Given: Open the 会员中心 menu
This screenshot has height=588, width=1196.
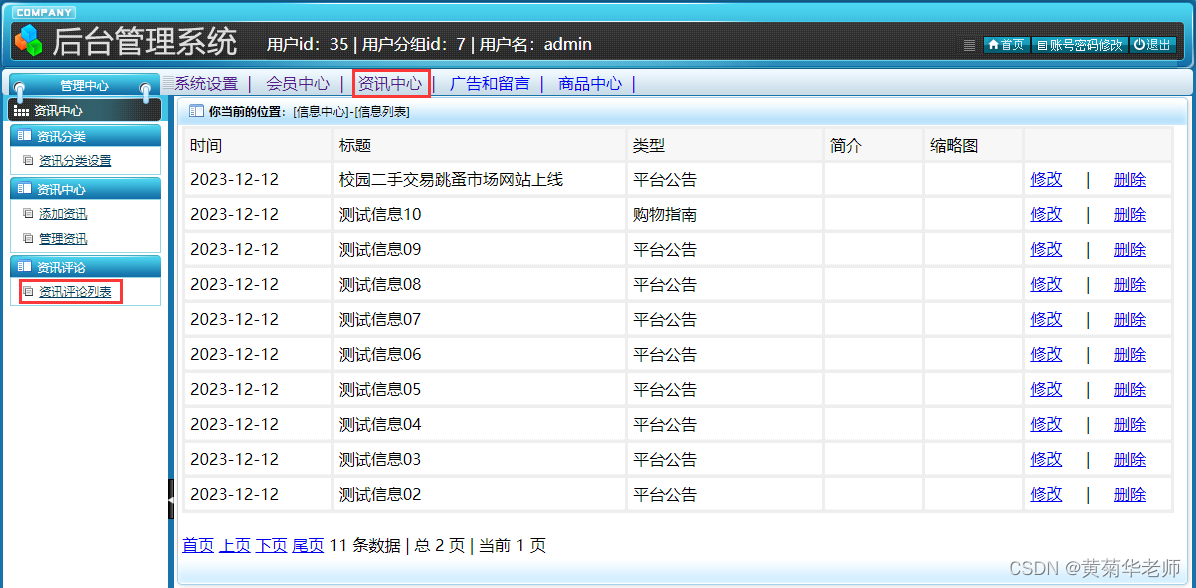Looking at the screenshot, I should [x=298, y=84].
